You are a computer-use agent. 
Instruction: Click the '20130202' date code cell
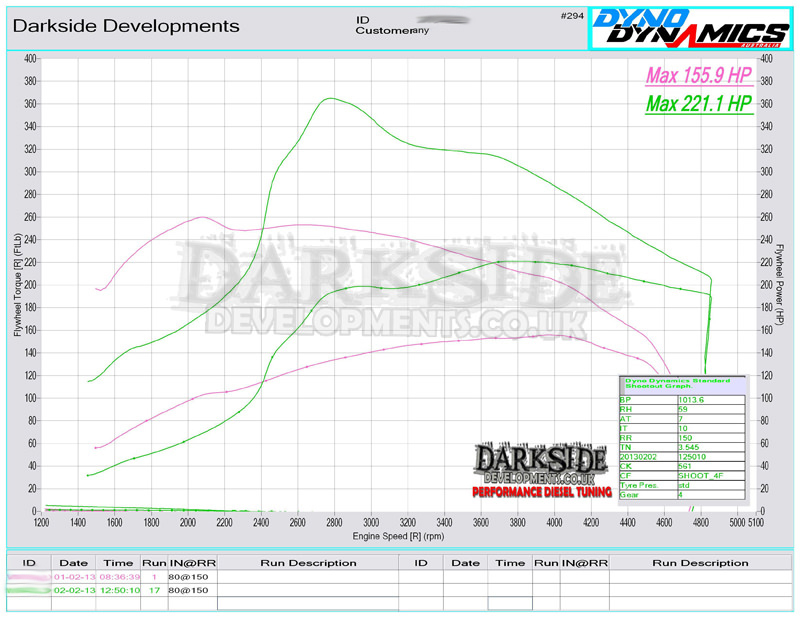point(638,457)
